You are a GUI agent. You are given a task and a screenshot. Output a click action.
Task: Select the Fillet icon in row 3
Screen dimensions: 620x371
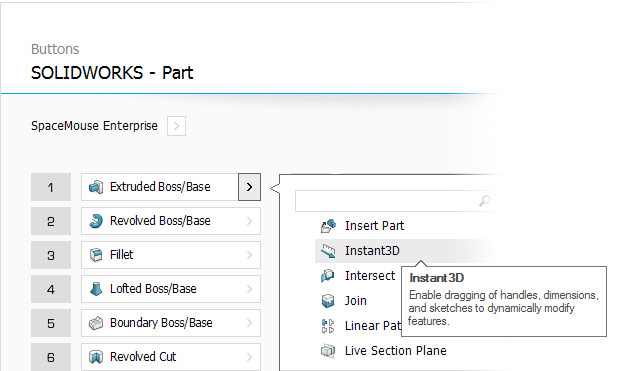(96, 255)
